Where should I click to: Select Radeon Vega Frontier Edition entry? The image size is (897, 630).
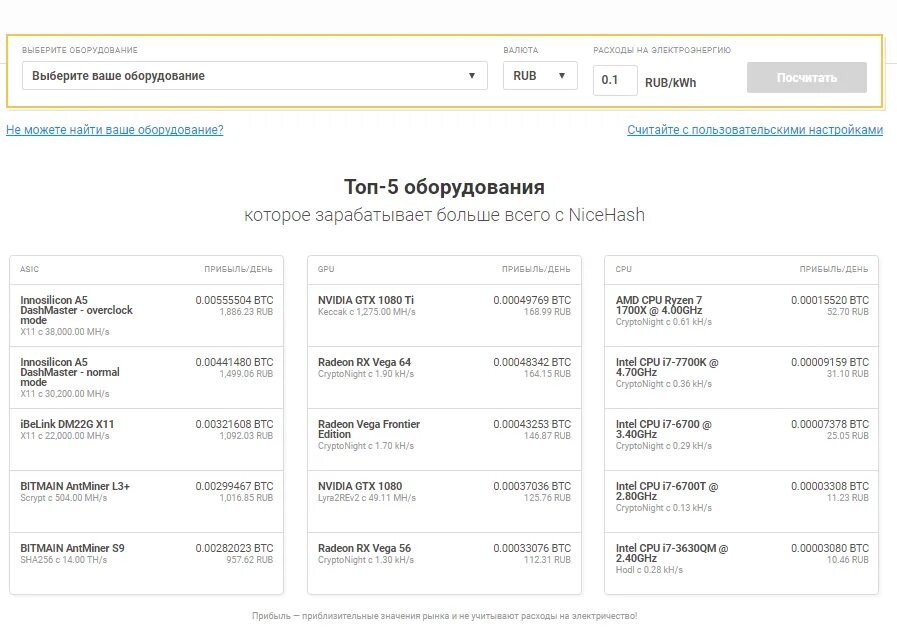444,439
